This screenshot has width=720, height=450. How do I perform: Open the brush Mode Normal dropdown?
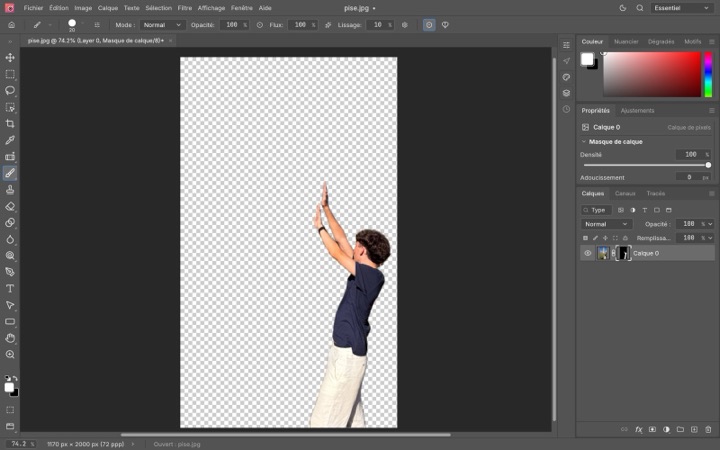162,25
